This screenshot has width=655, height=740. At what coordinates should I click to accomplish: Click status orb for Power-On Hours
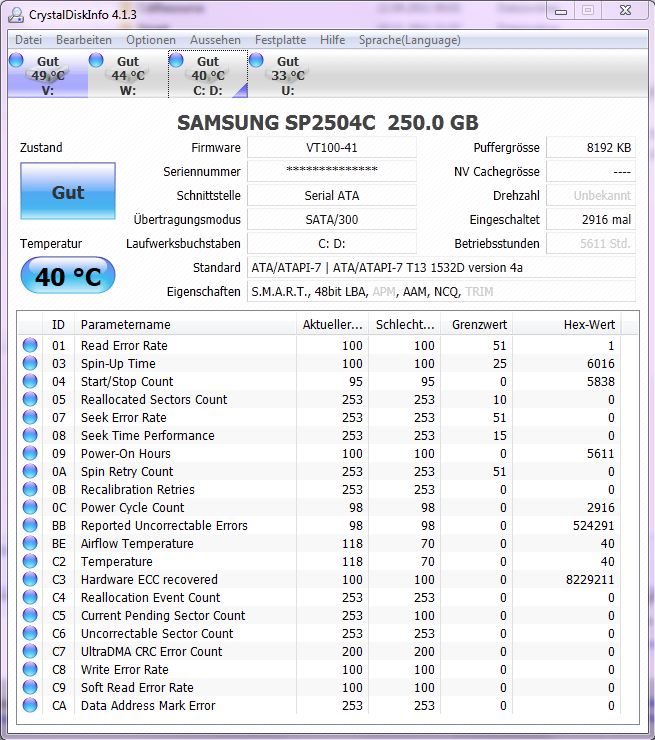[x=30, y=453]
